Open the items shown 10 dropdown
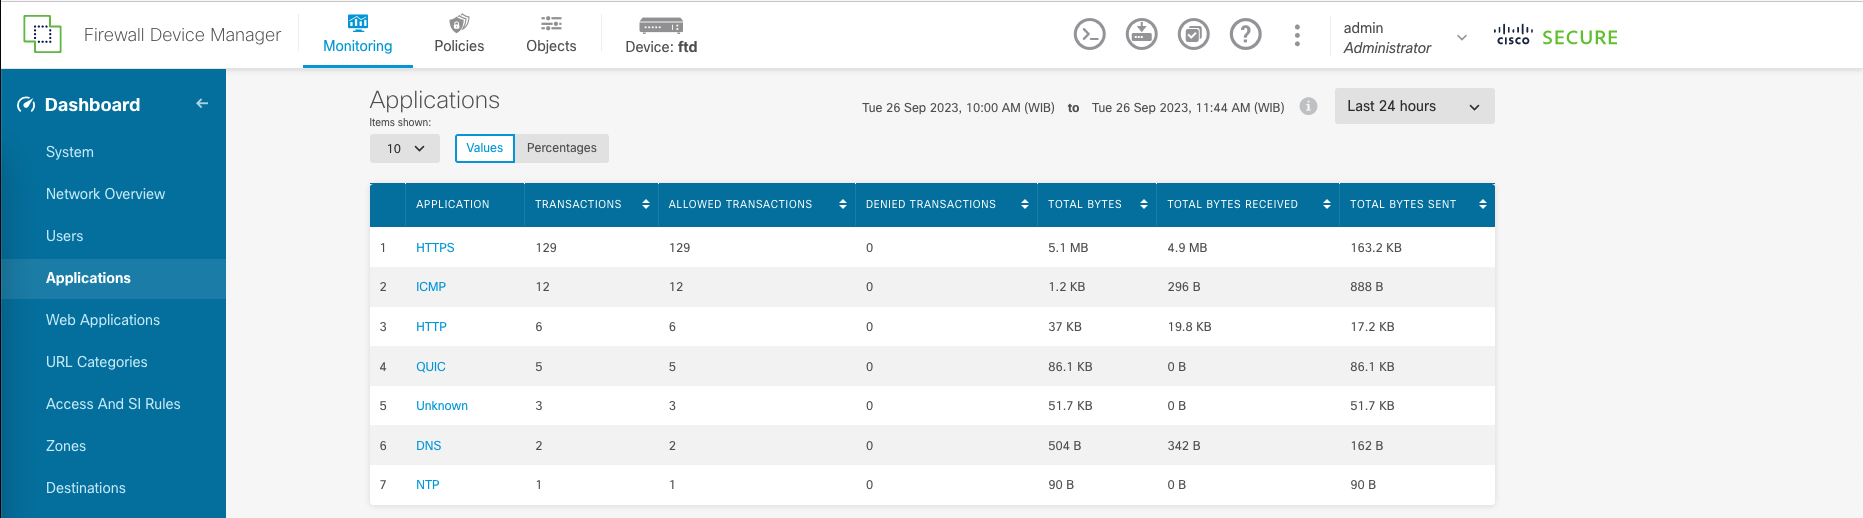This screenshot has height=518, width=1863. [x=405, y=148]
